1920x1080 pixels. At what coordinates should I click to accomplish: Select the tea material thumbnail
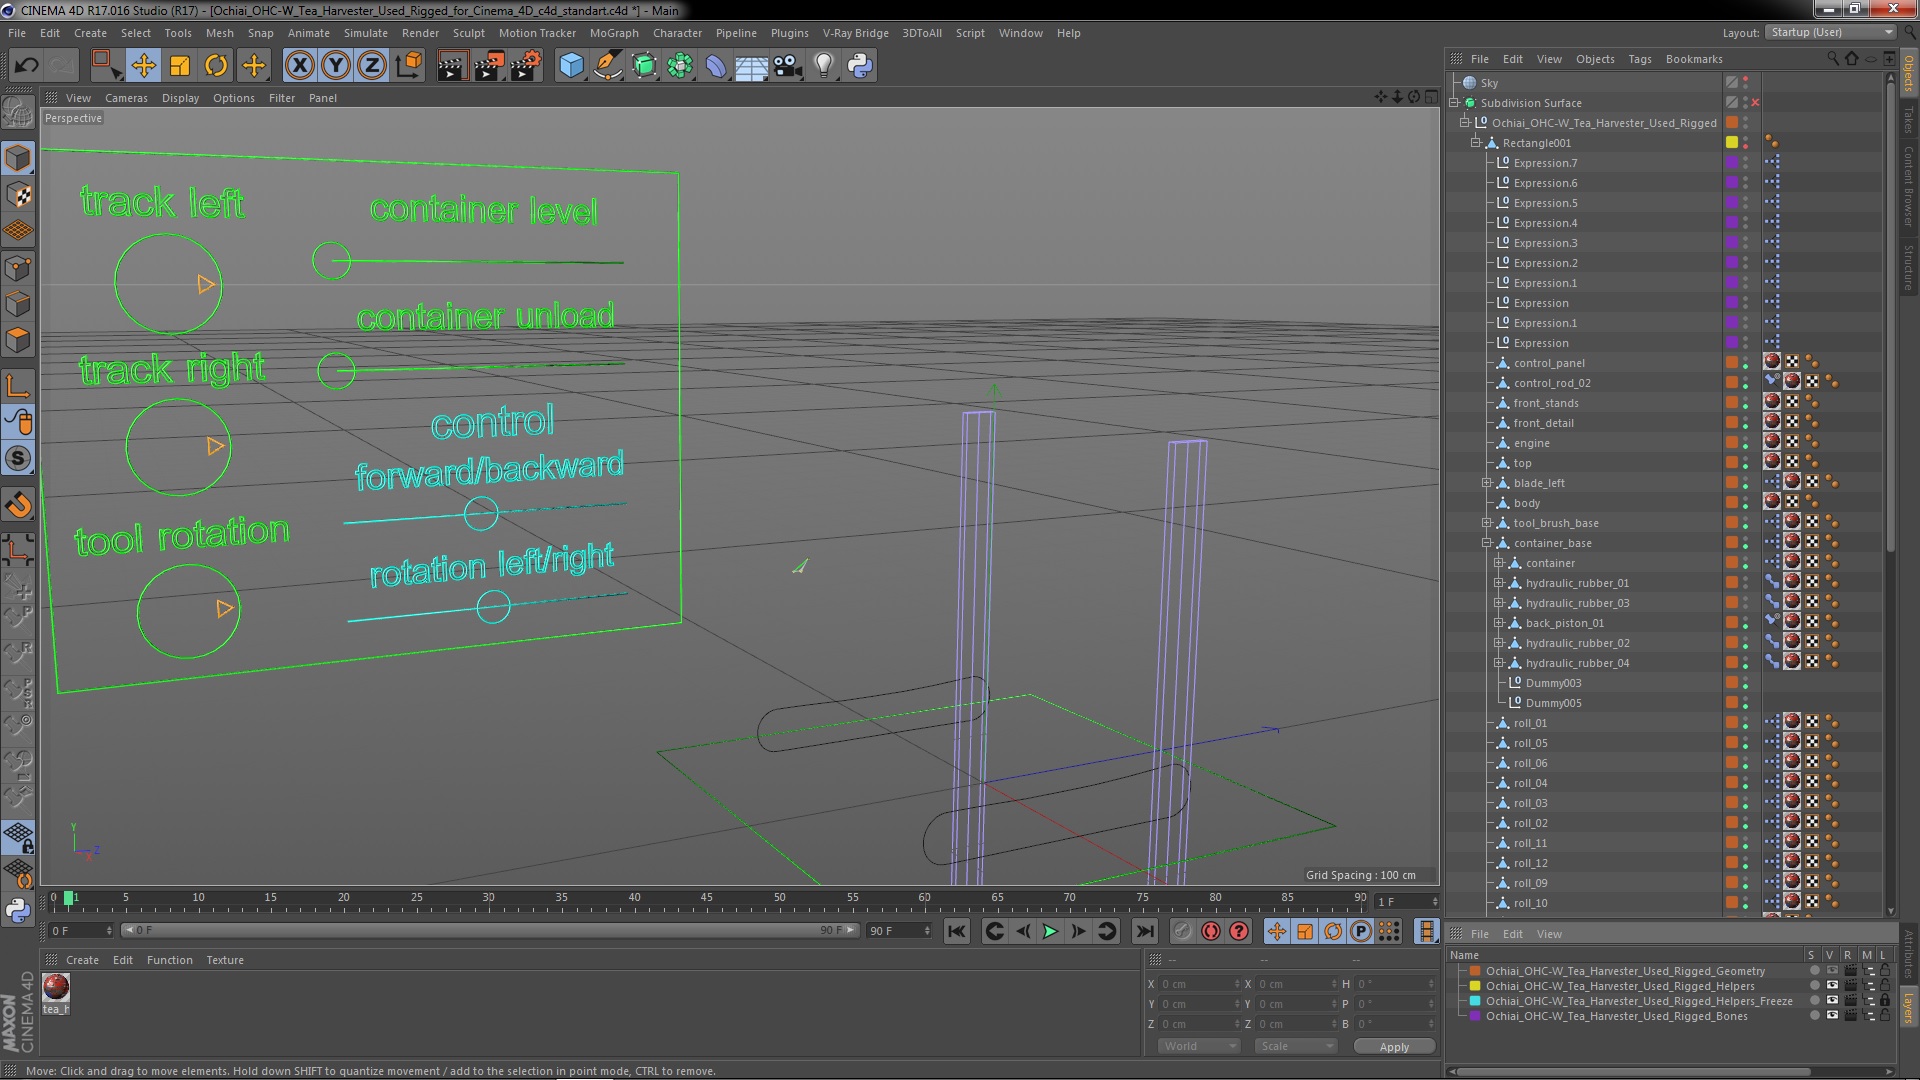(x=56, y=988)
